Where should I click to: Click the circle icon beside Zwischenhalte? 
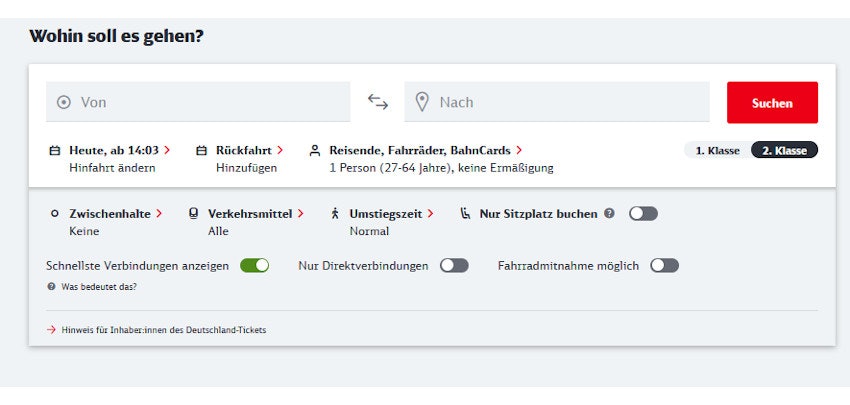point(54,214)
